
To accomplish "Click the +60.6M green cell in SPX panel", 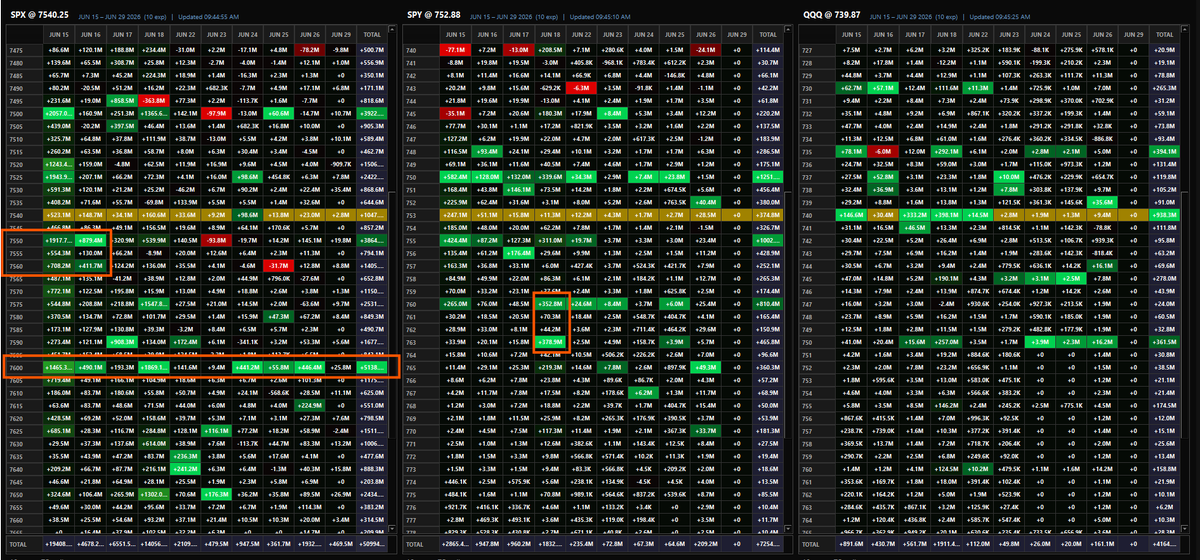I will pos(278,114).
